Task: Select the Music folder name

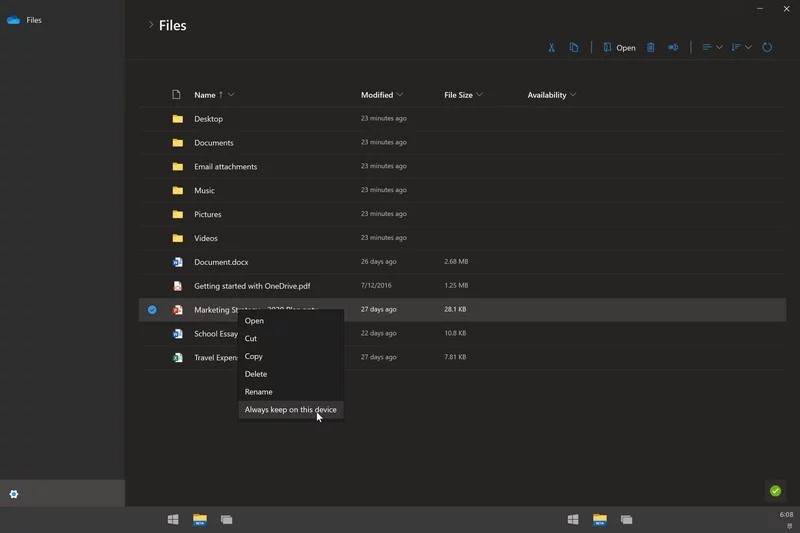Action: click(204, 190)
